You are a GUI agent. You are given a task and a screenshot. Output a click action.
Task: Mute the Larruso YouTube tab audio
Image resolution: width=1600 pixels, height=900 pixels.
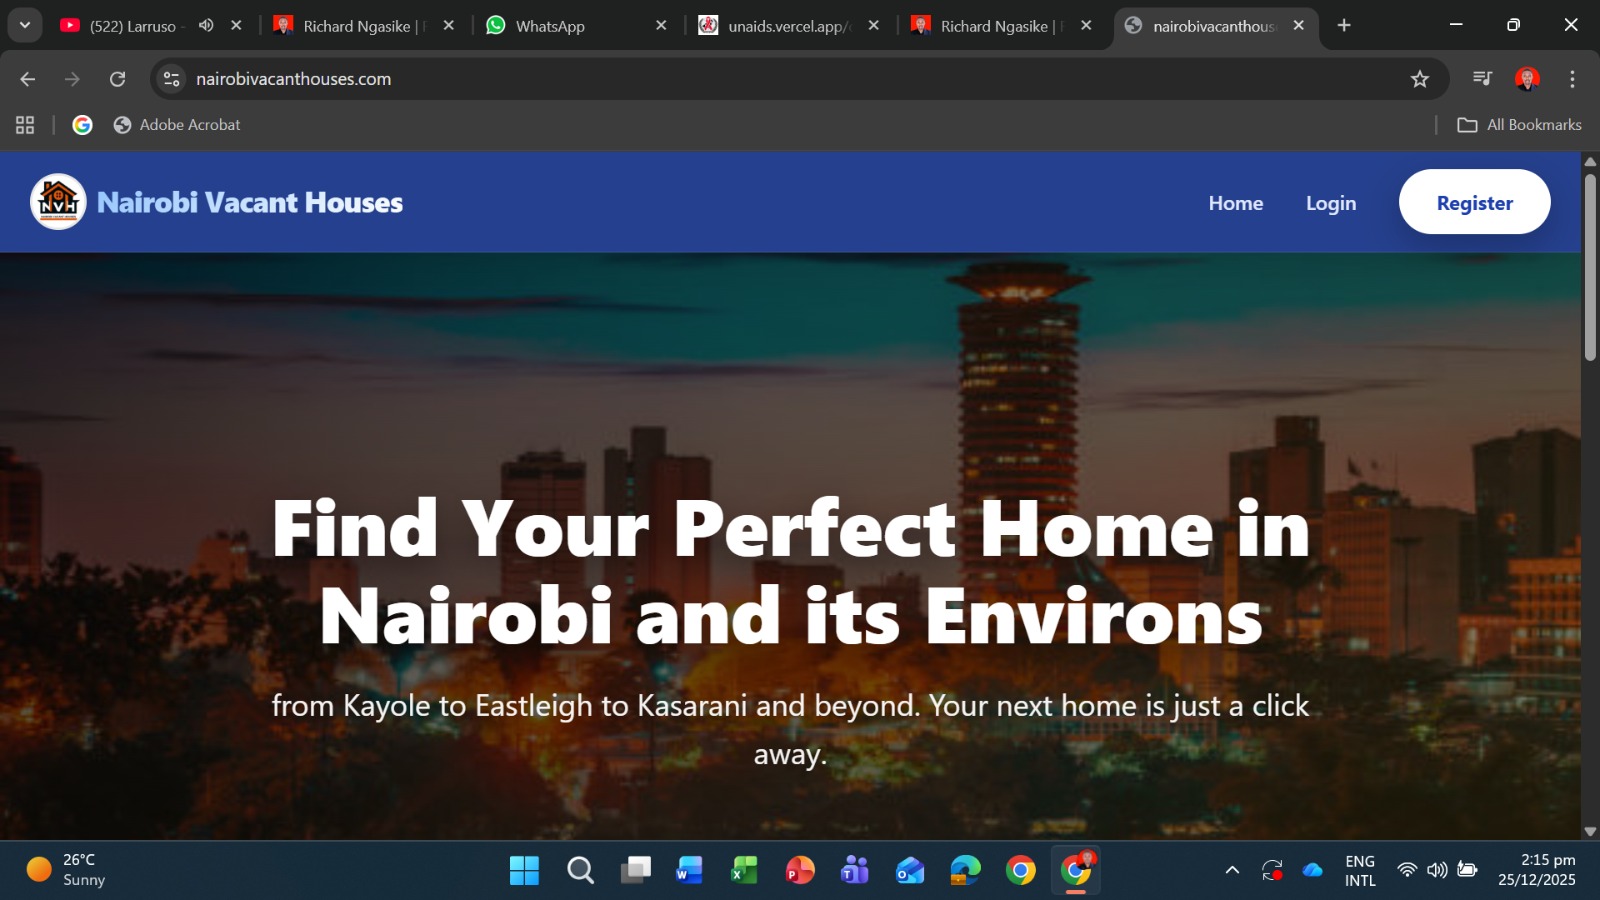[x=206, y=26]
